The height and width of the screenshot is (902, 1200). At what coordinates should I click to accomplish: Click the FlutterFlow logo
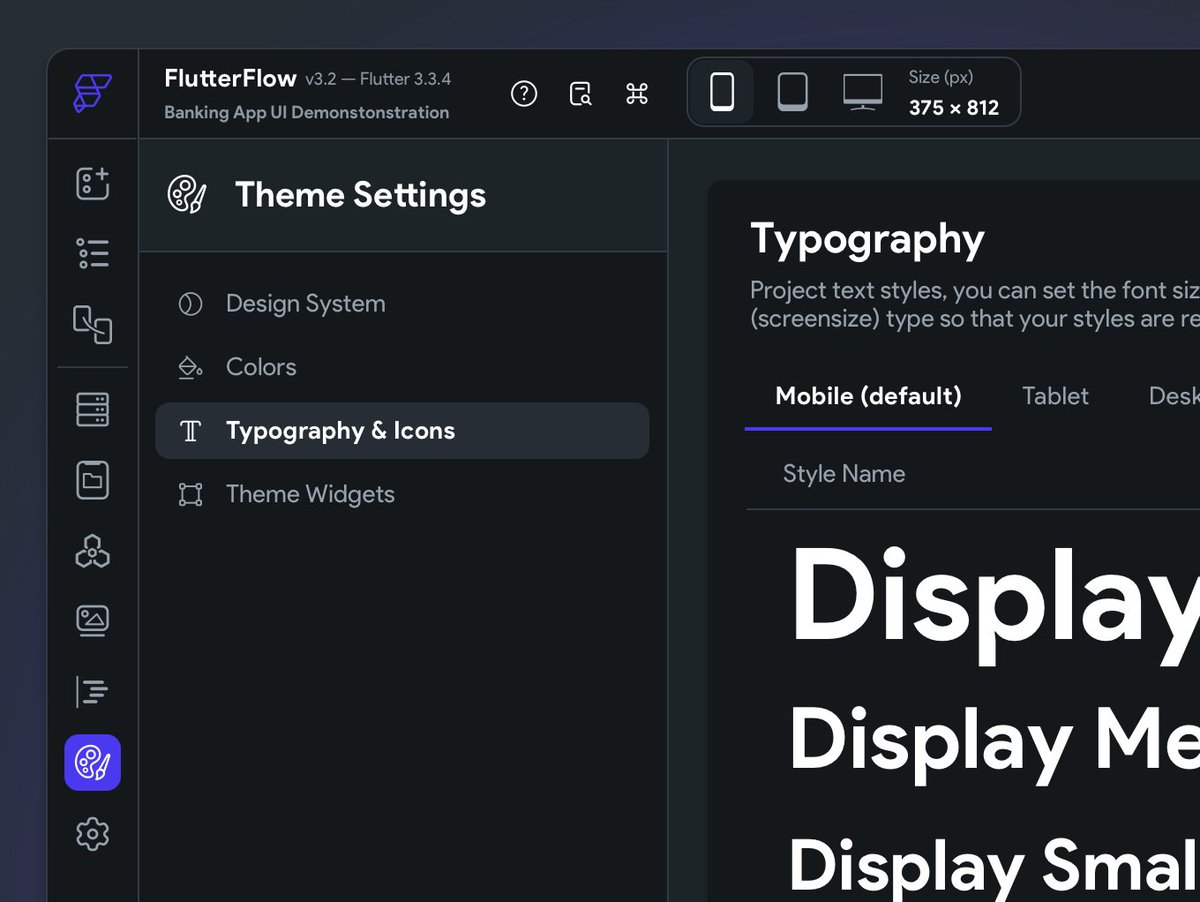(x=92, y=93)
